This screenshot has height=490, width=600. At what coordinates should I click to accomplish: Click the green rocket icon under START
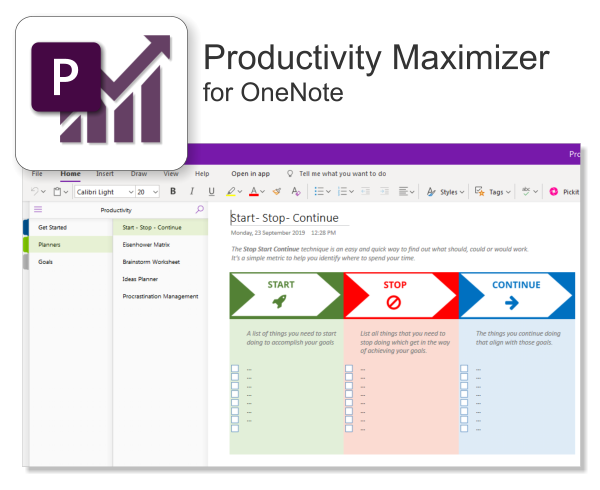click(279, 302)
